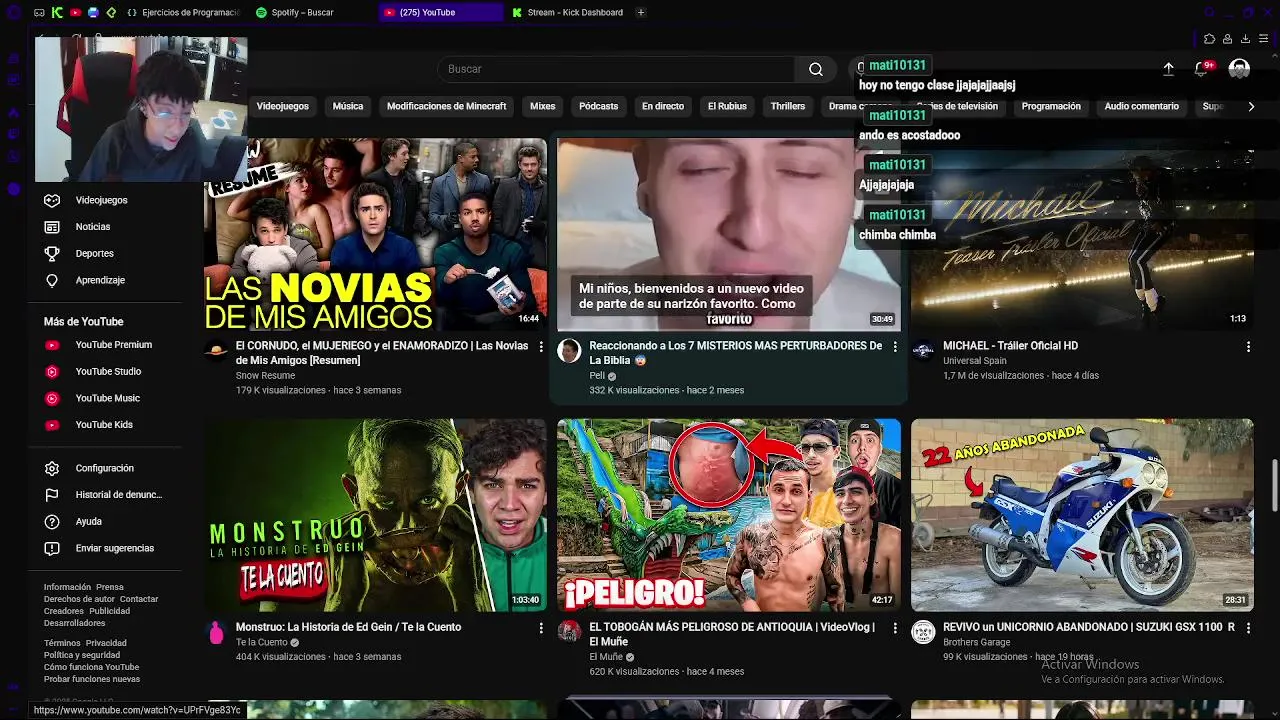This screenshot has width=1280, height=720.
Task: Select Thrillers chip
Action: (788, 106)
